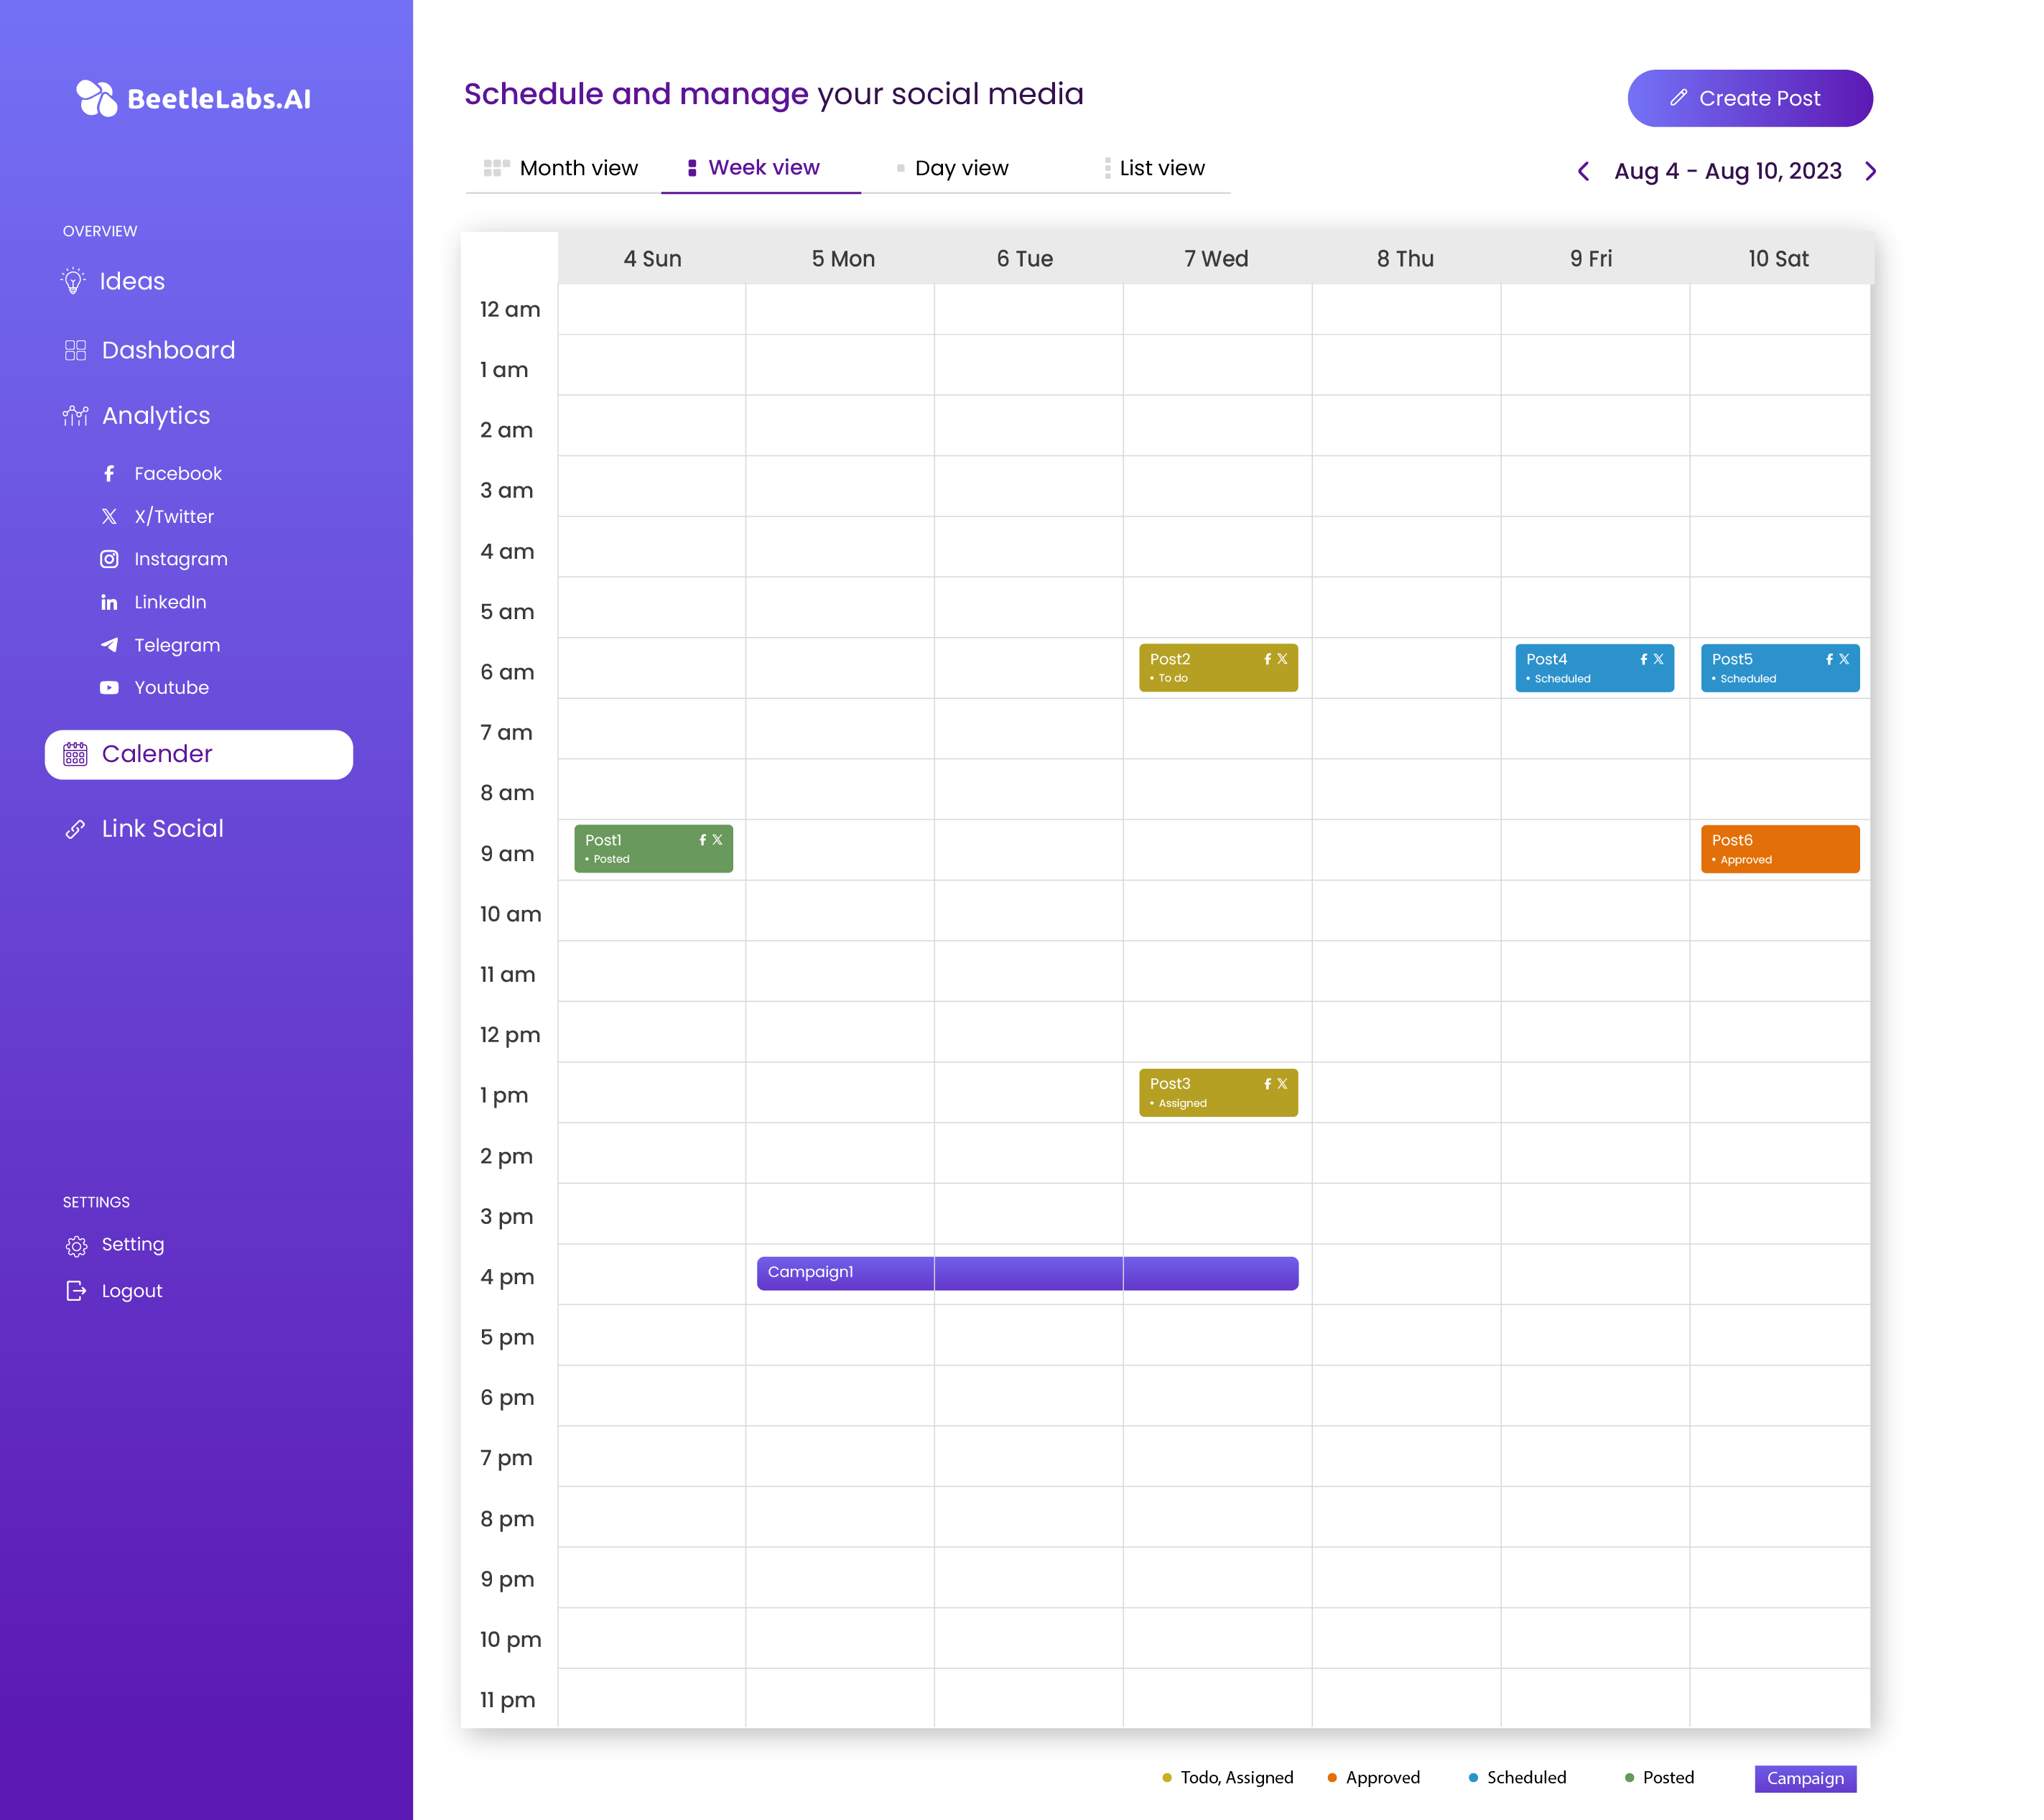Select X/Twitter analytics icon

[109, 517]
